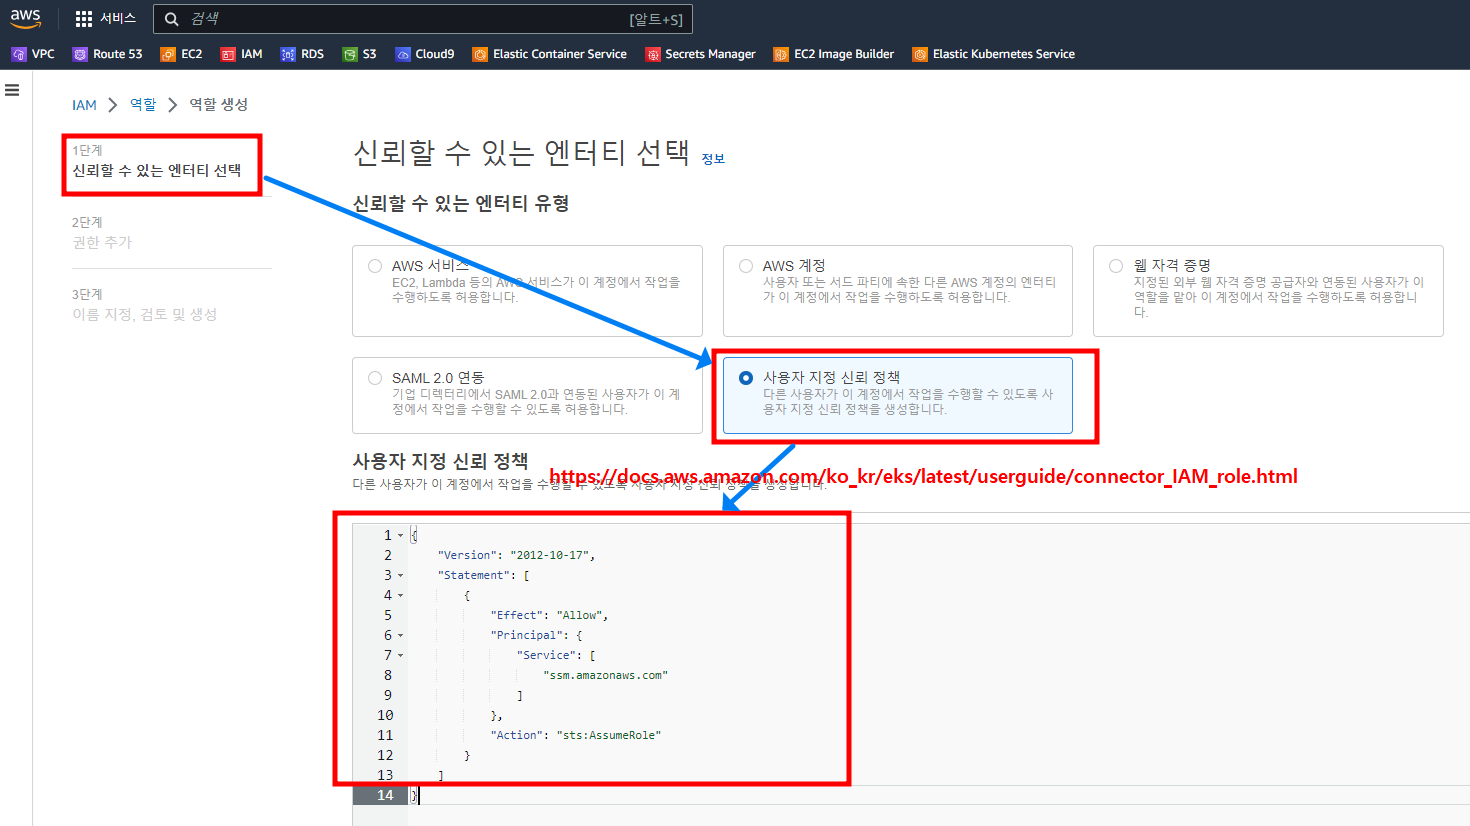Click the "Statement": [ line
The width and height of the screenshot is (1470, 826).
tap(484, 575)
